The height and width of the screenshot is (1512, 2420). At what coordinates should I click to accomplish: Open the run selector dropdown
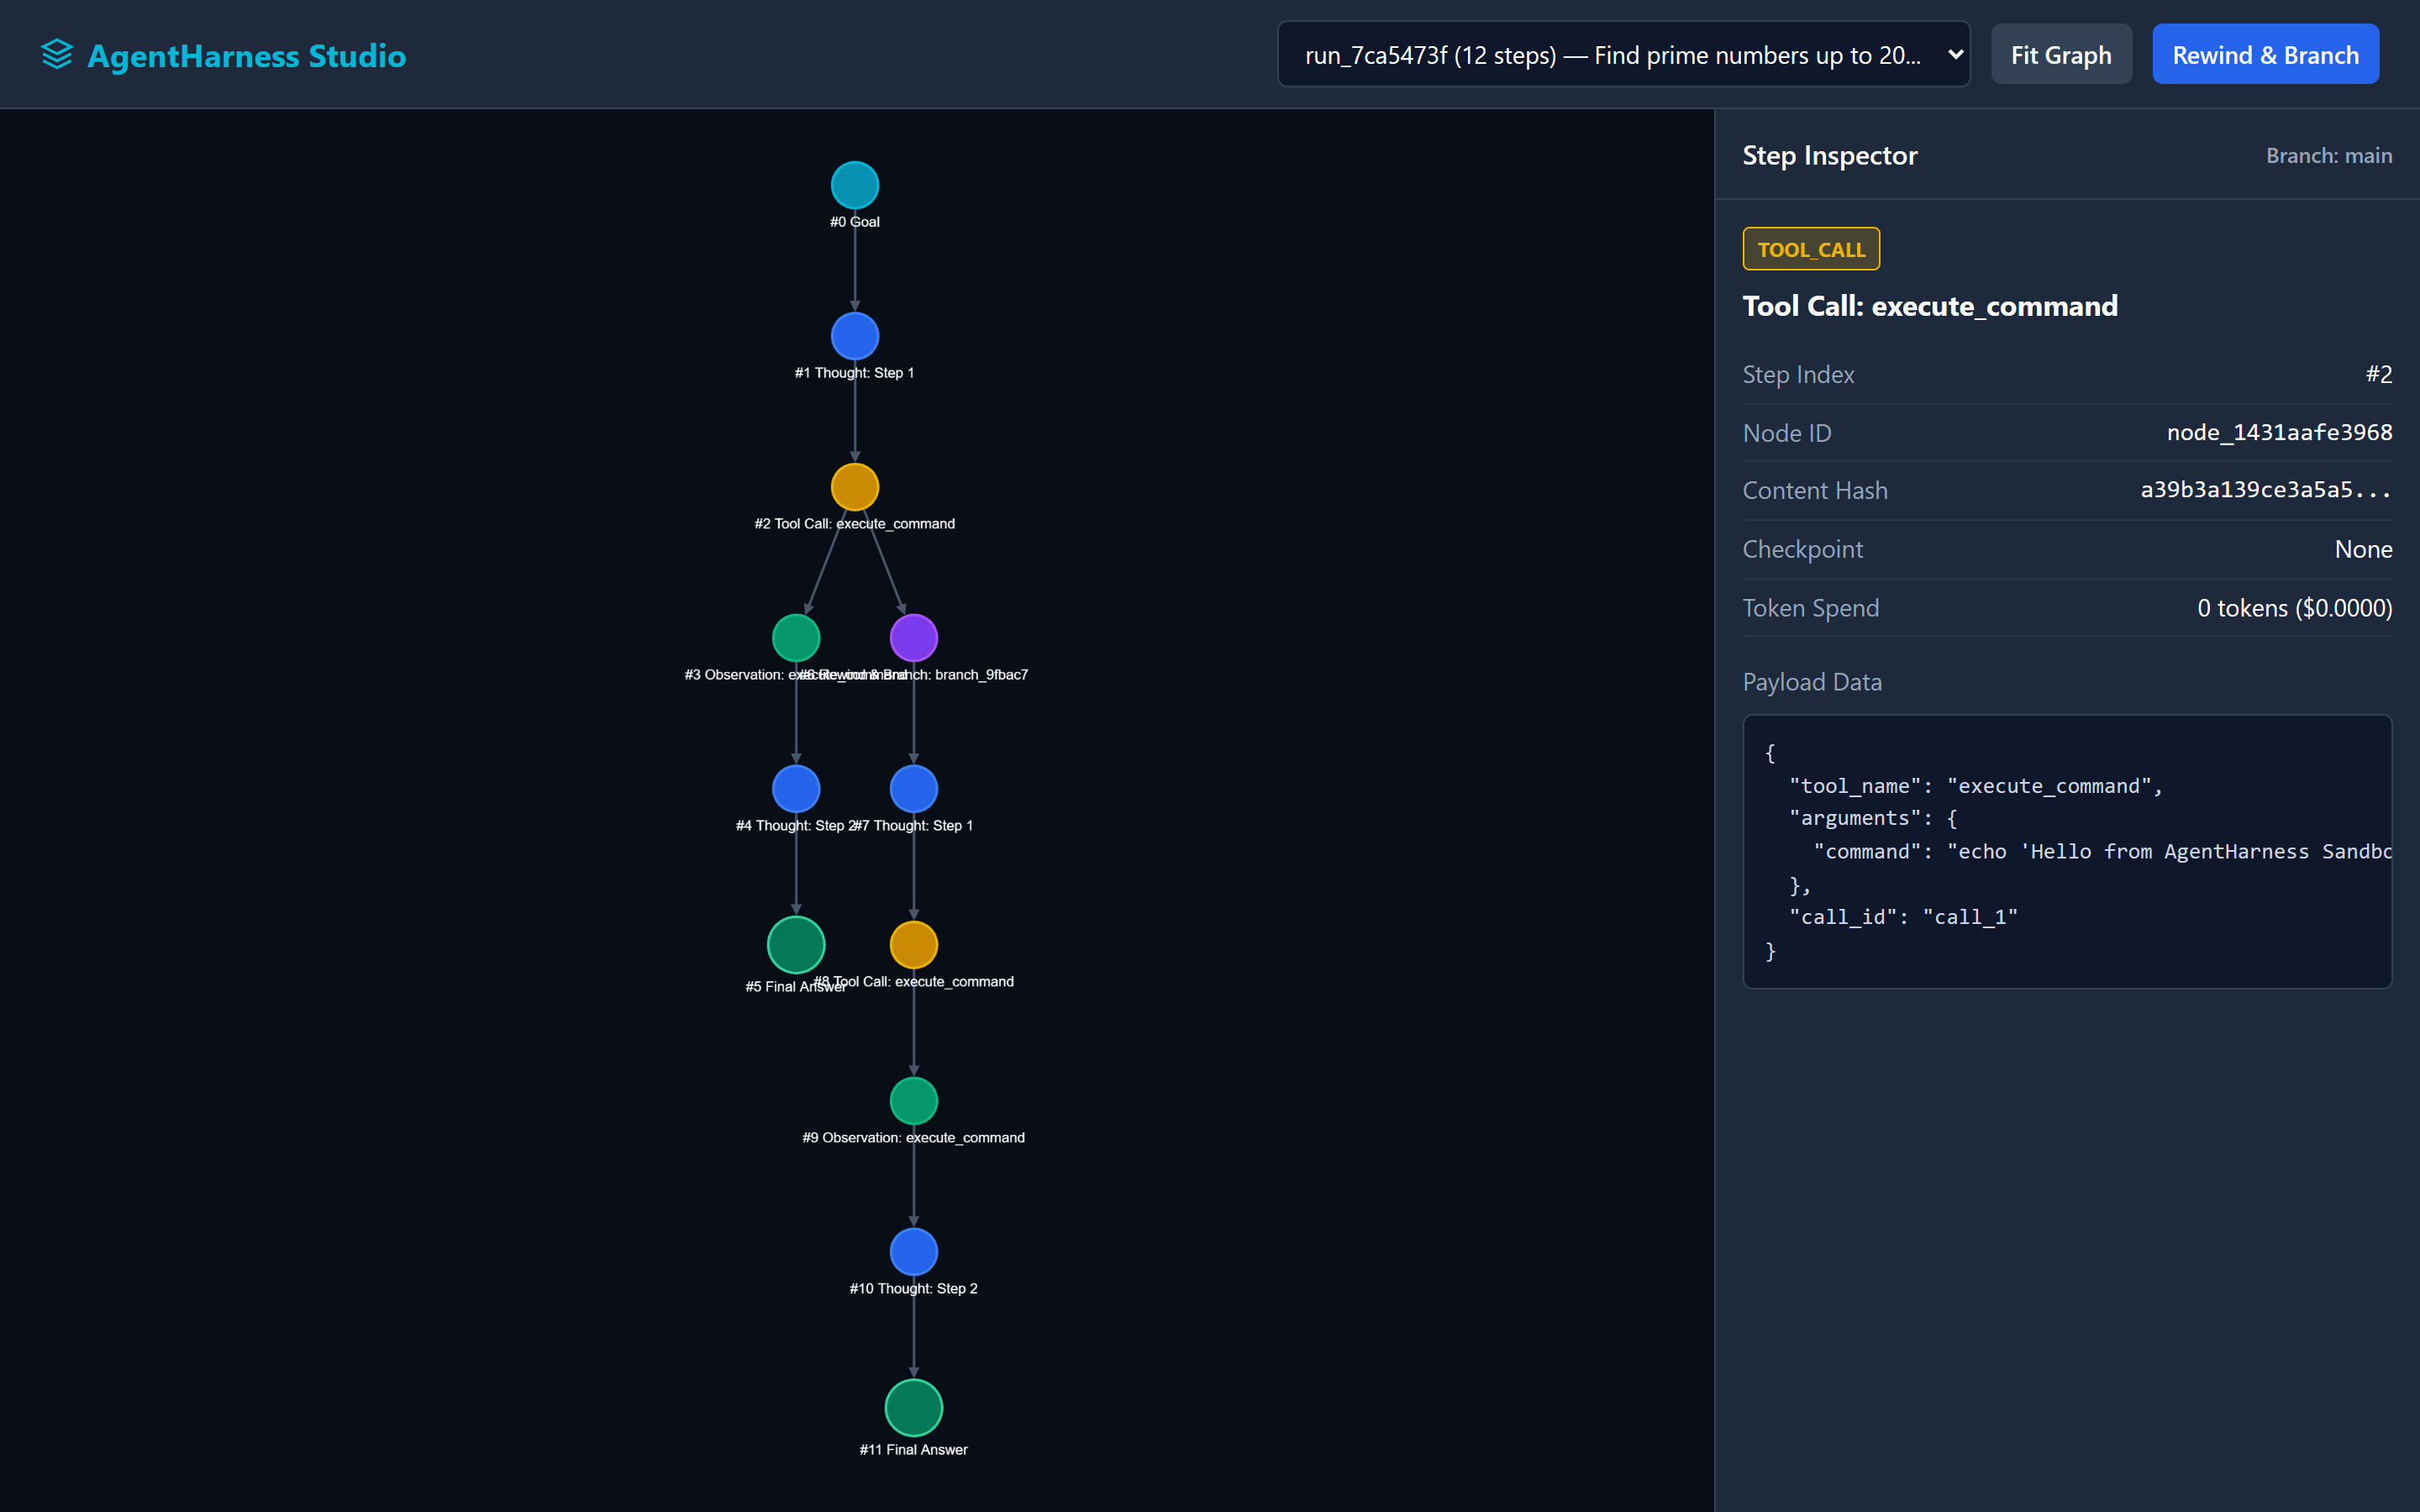point(1623,54)
